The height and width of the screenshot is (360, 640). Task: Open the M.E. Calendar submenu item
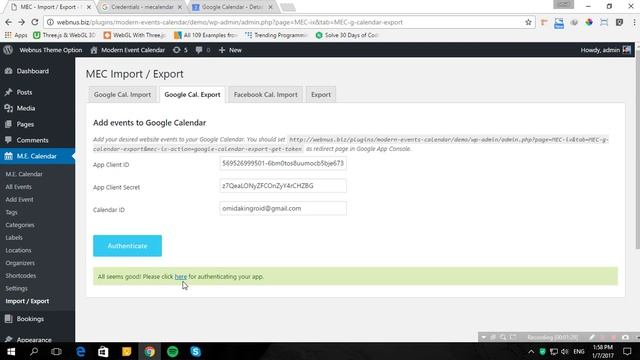click(24, 174)
